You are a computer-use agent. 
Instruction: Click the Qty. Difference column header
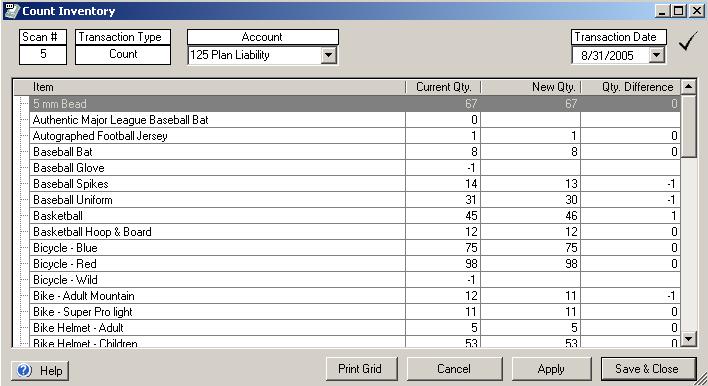[x=631, y=87]
